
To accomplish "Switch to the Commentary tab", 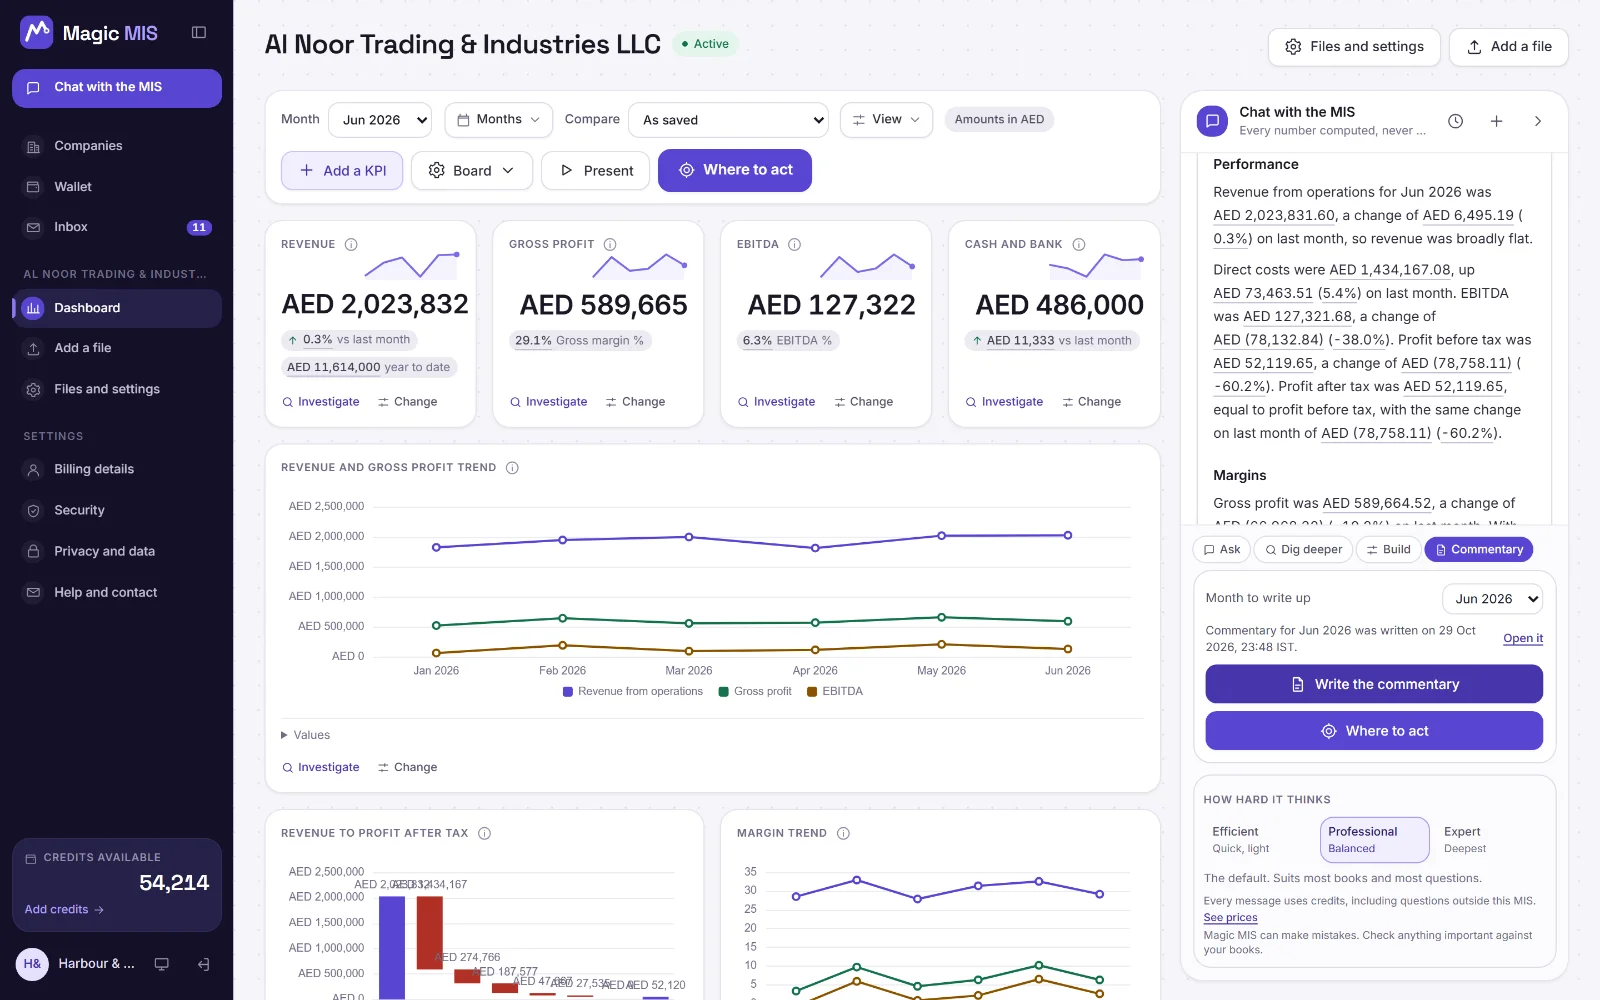I will [x=1479, y=550].
